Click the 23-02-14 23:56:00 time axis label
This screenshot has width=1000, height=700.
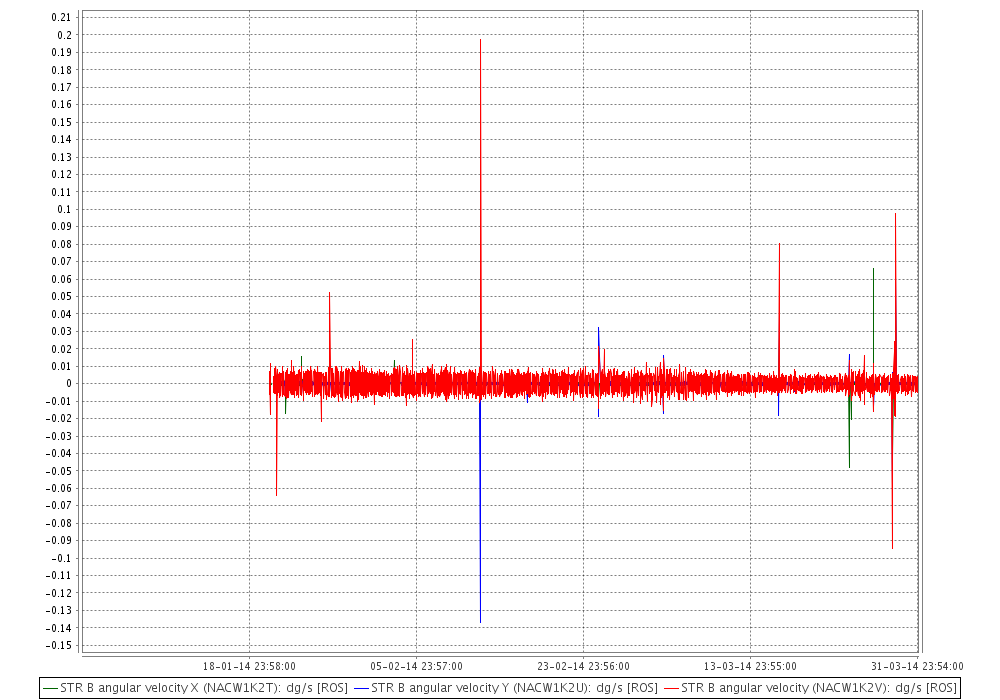click(x=584, y=666)
